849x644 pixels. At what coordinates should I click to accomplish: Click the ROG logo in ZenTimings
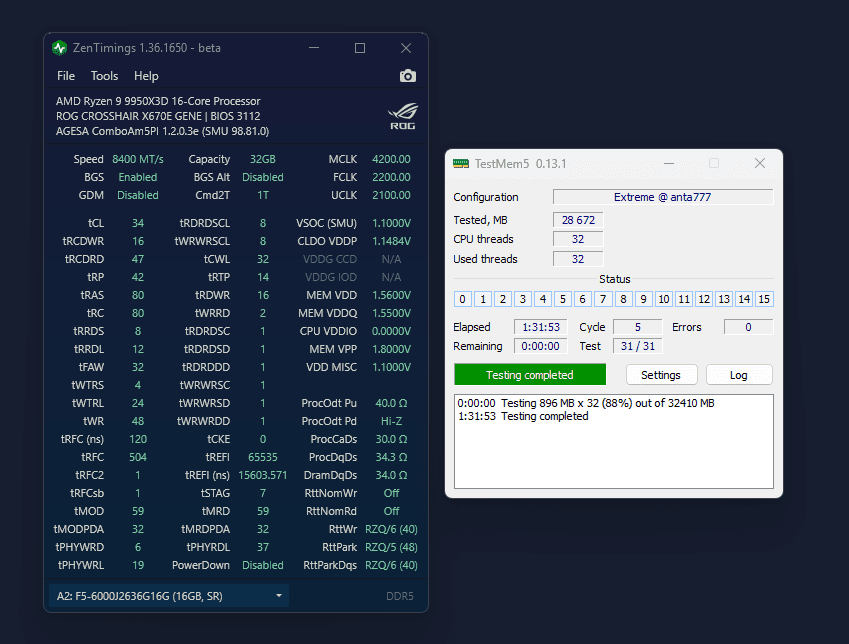(402, 116)
